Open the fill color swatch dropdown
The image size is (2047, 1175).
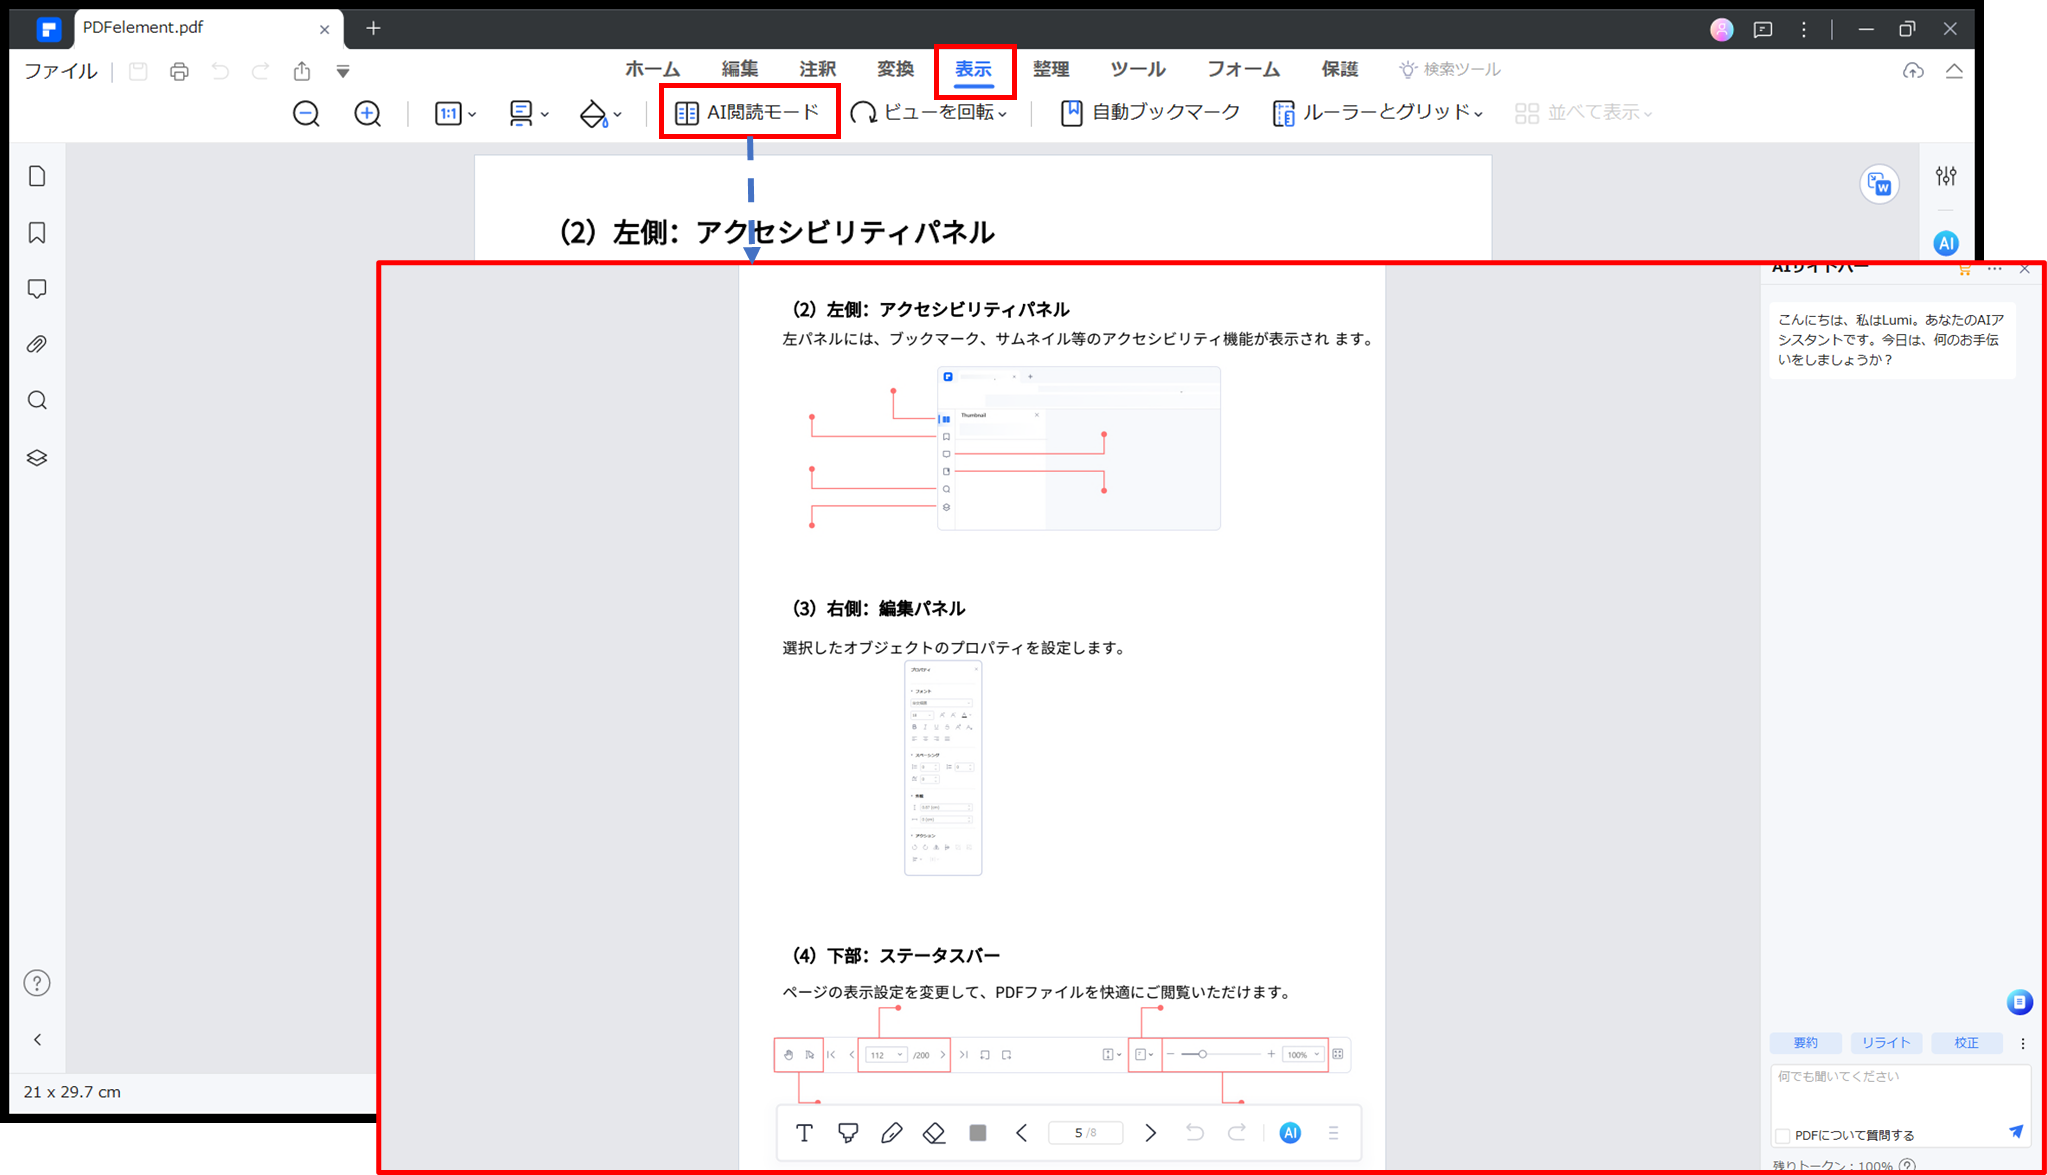(599, 113)
